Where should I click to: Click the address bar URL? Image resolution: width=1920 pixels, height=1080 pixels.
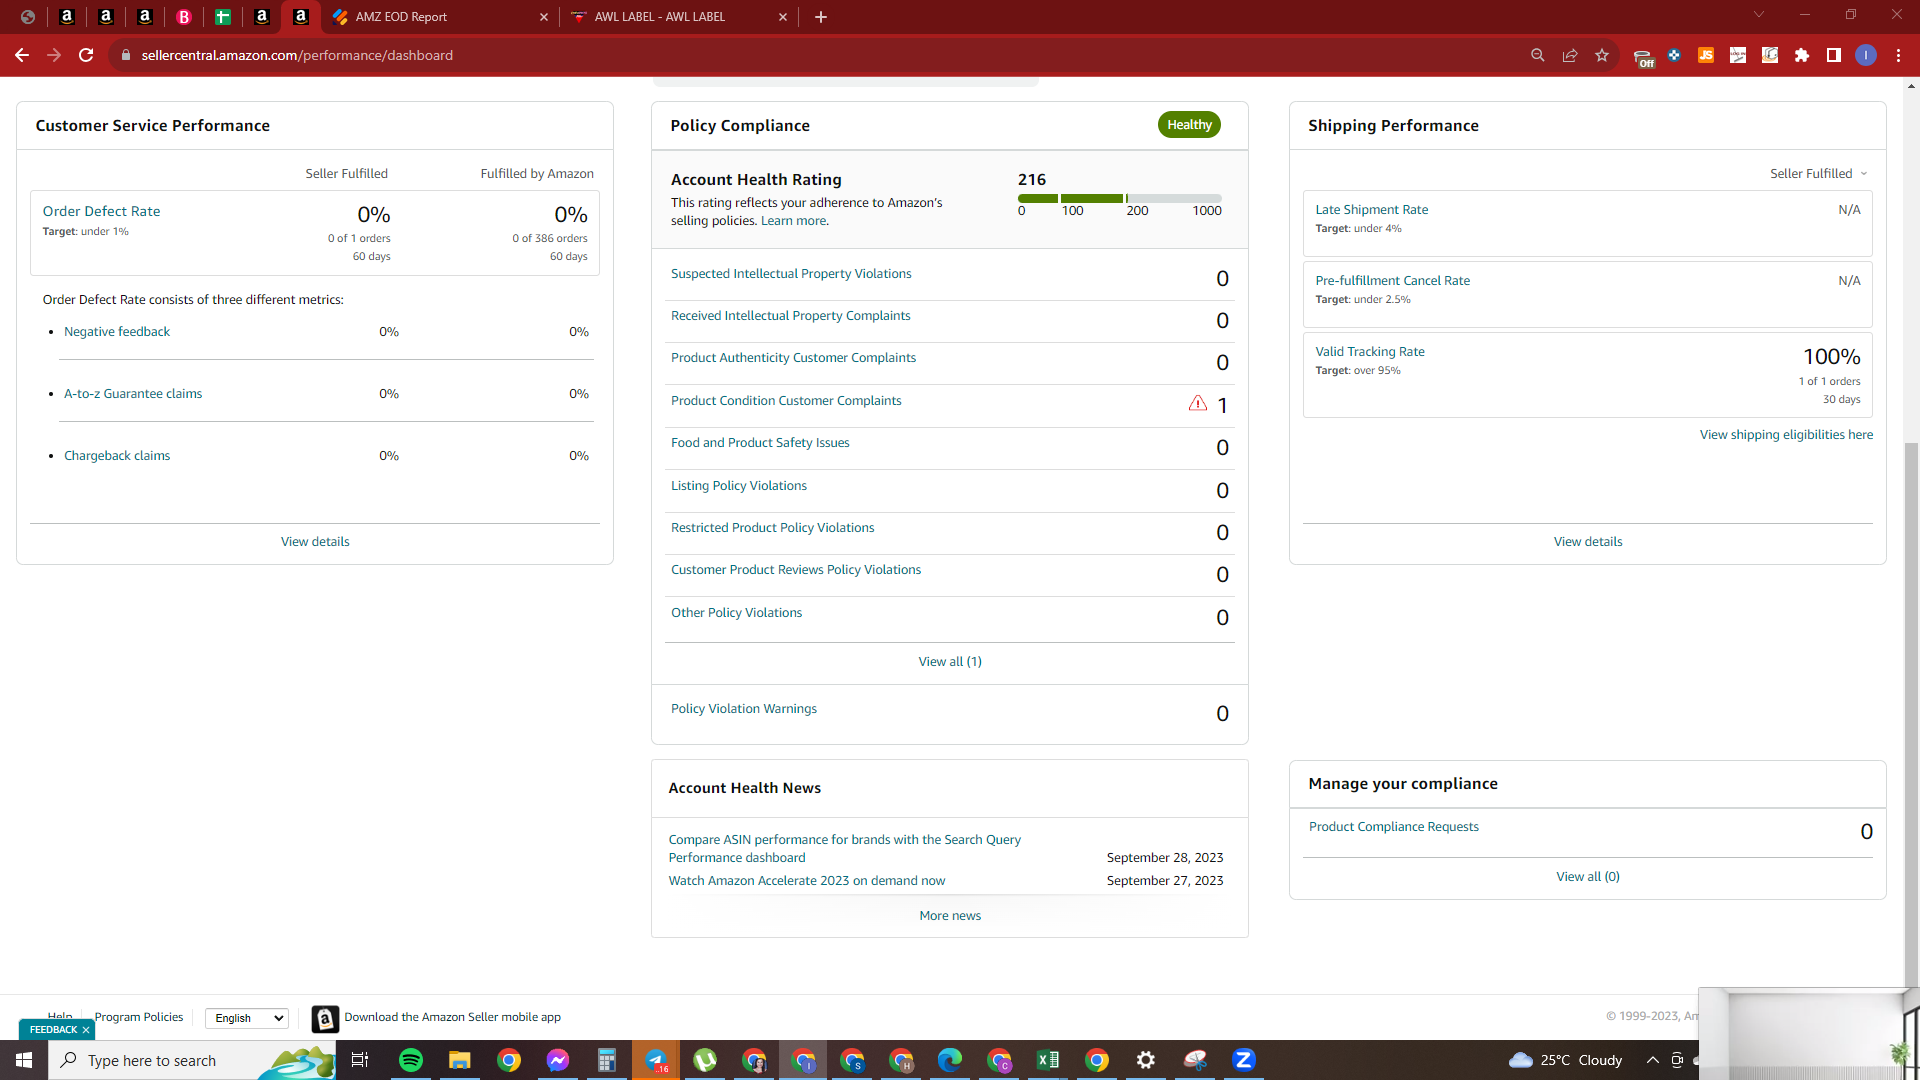[x=297, y=55]
